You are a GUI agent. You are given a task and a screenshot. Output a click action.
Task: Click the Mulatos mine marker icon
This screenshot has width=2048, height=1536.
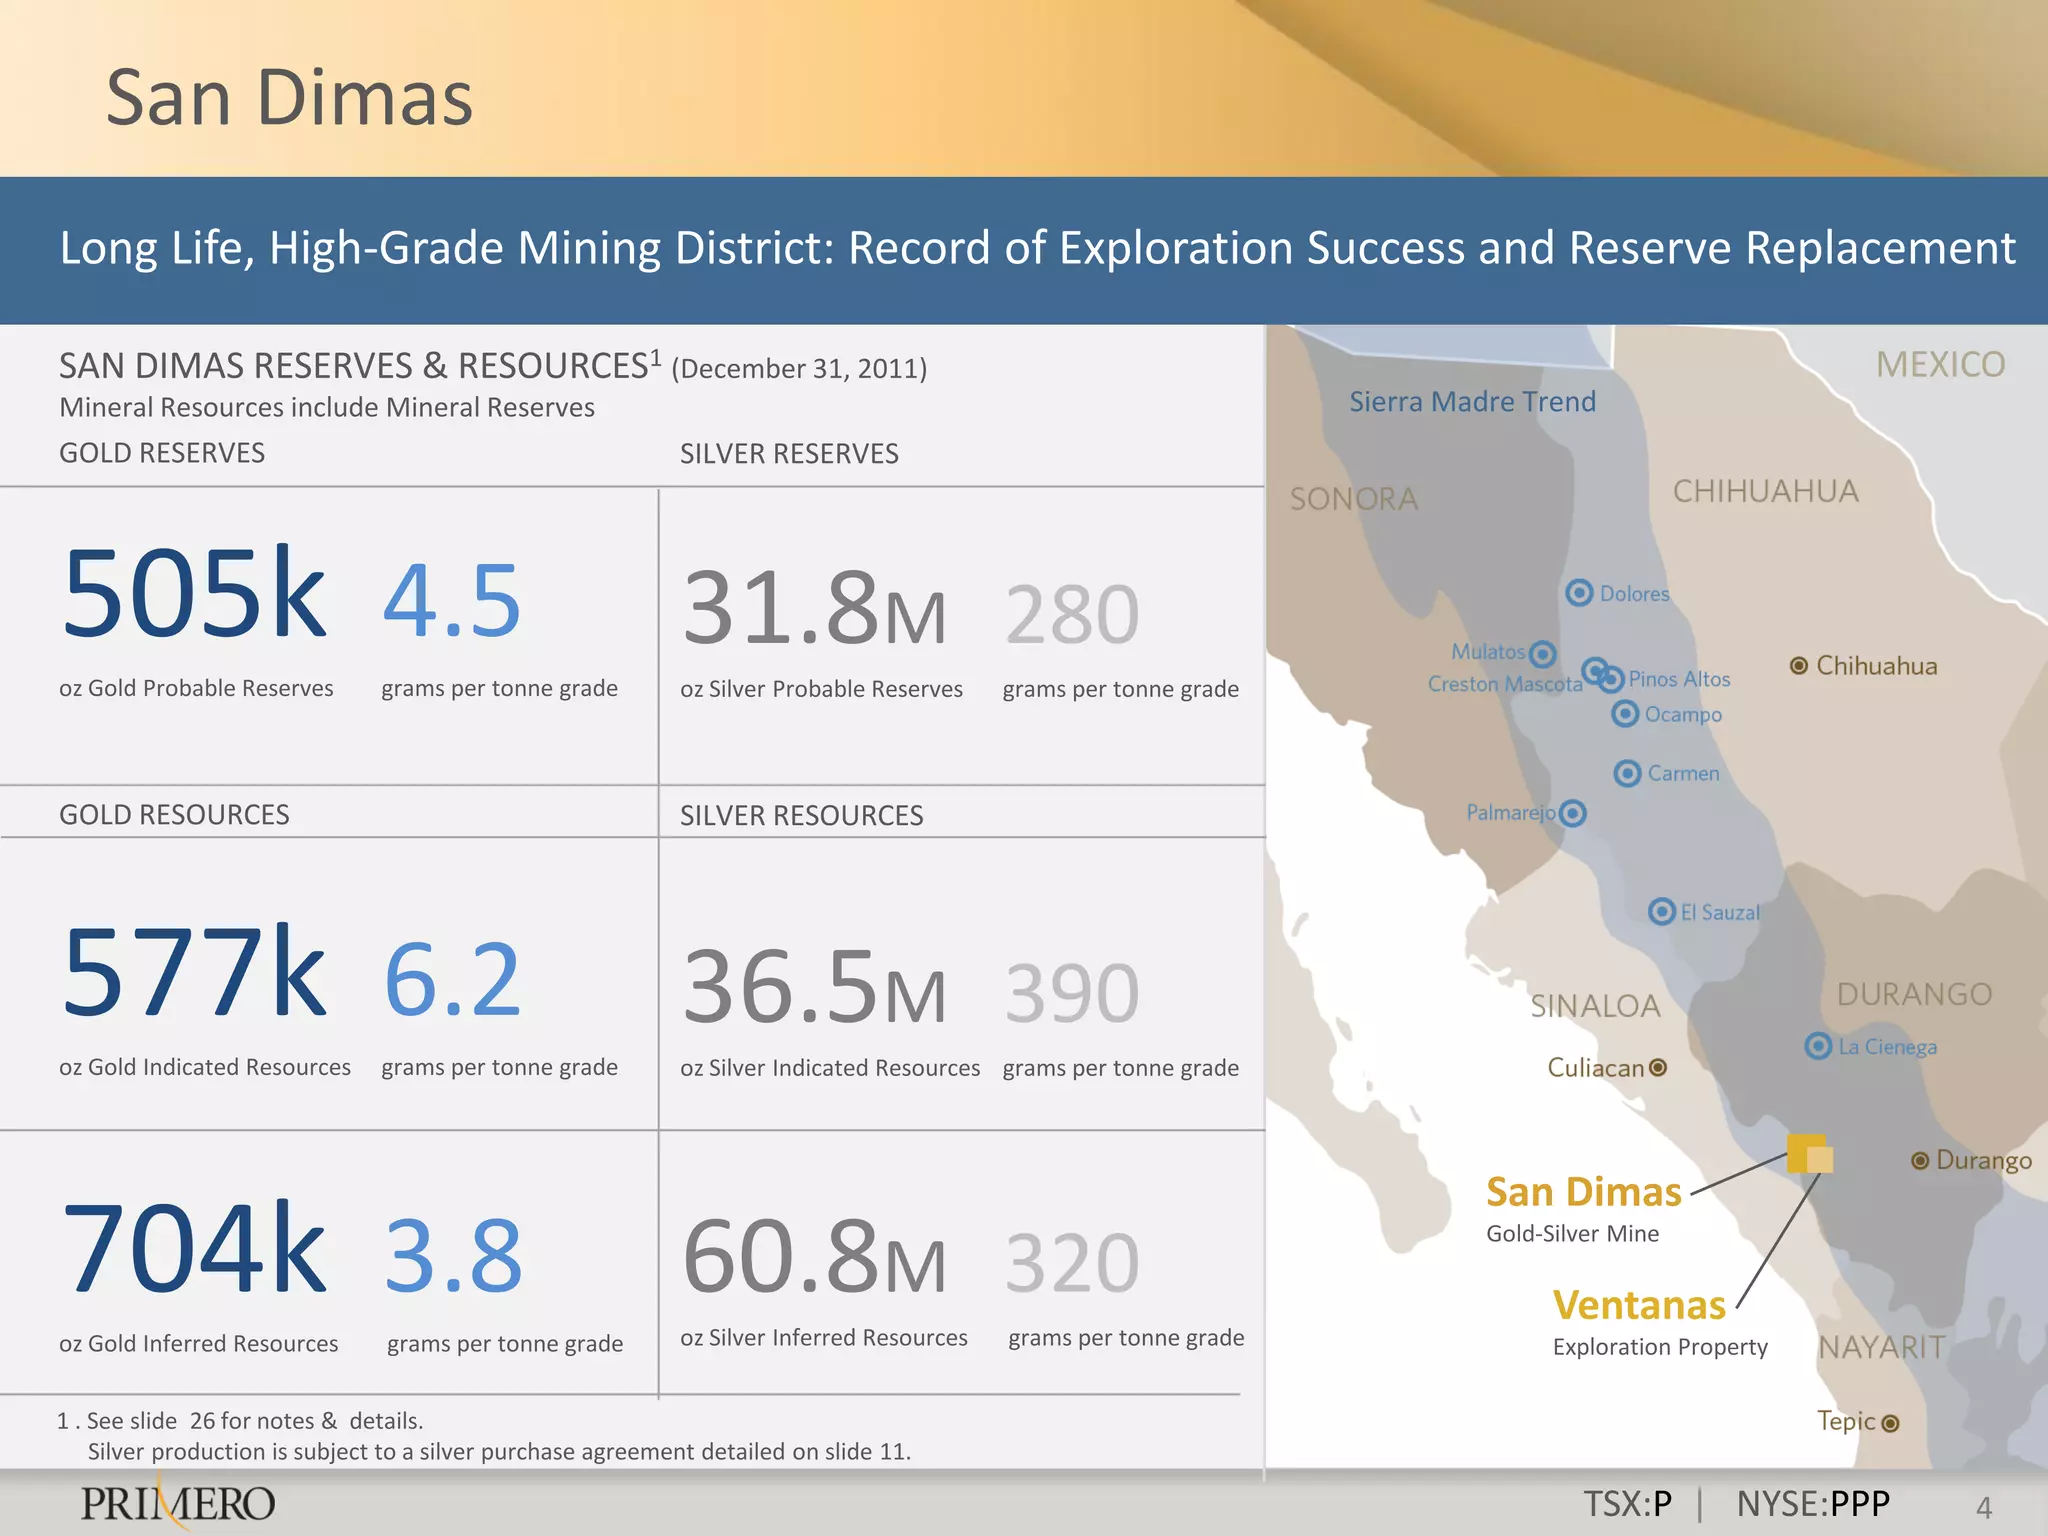[x=1543, y=654]
